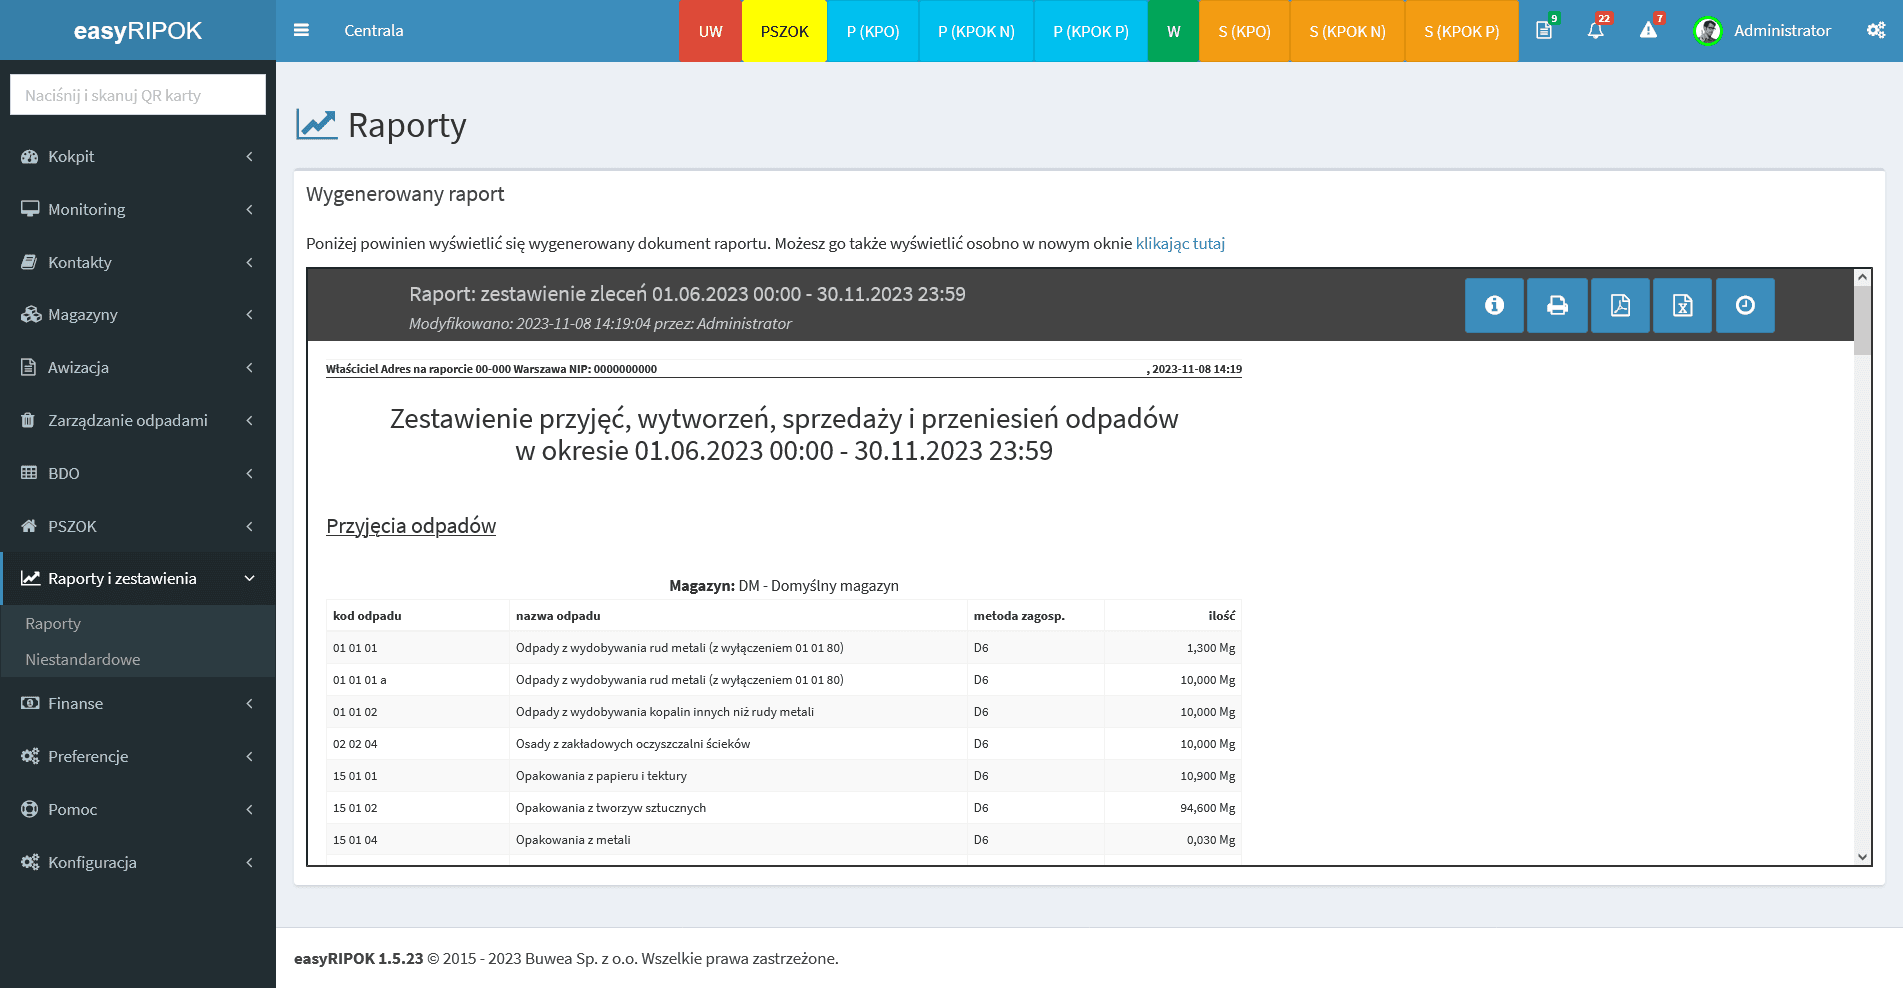This screenshot has width=1903, height=988.
Task: Click the 'klikając tutaj' link
Action: [1180, 244]
